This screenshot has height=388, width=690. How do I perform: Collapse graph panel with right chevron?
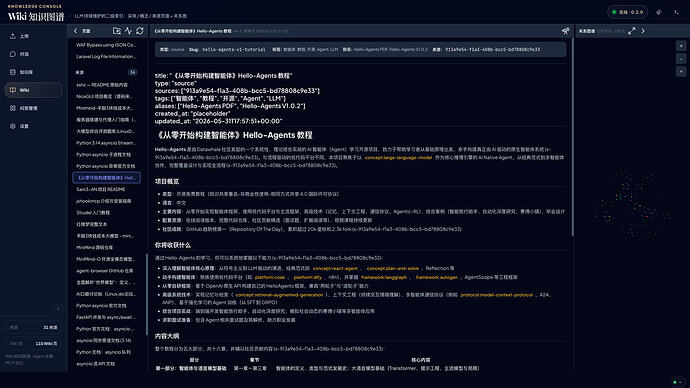[643, 31]
